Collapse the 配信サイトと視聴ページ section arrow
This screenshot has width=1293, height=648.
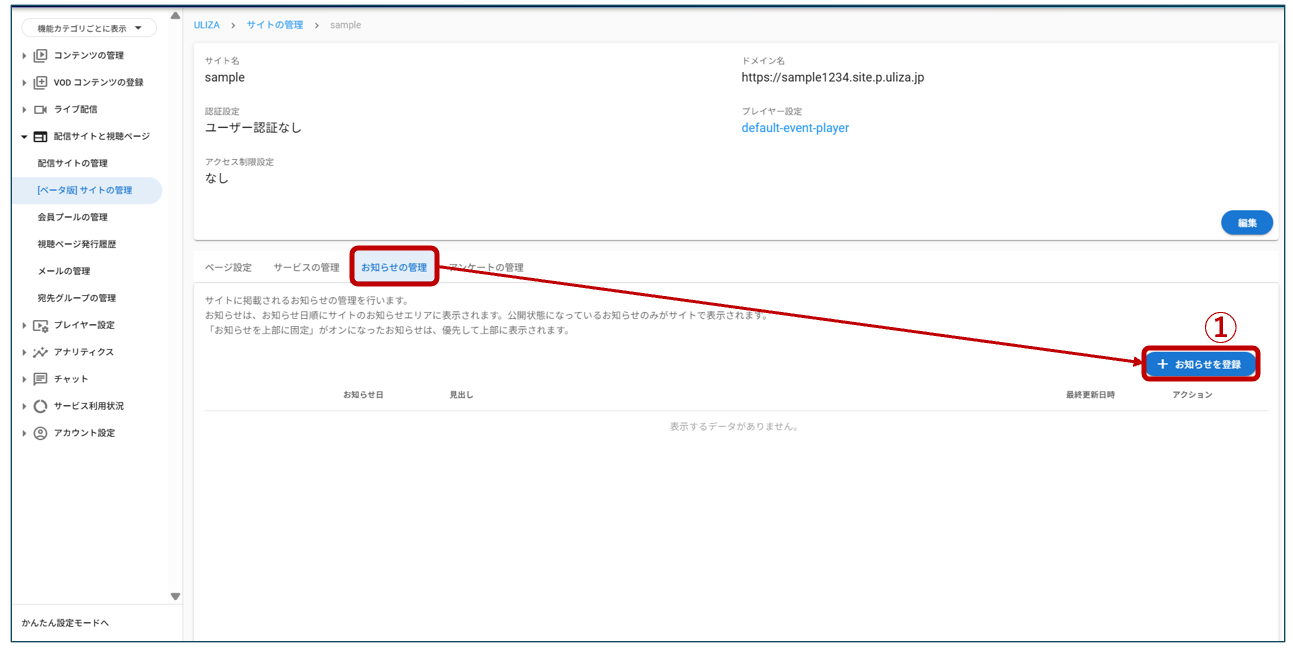pos(25,137)
